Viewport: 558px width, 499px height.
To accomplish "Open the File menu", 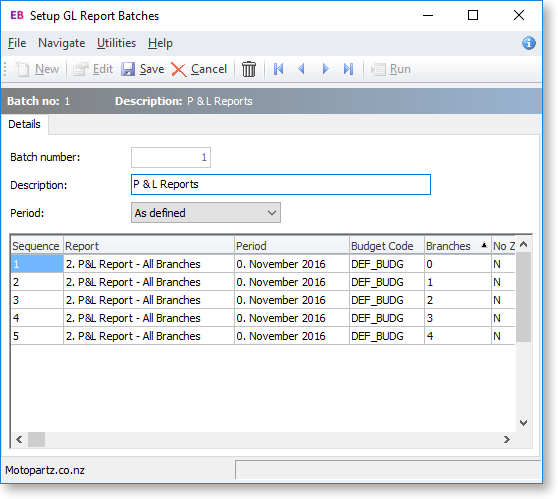I will coord(17,43).
